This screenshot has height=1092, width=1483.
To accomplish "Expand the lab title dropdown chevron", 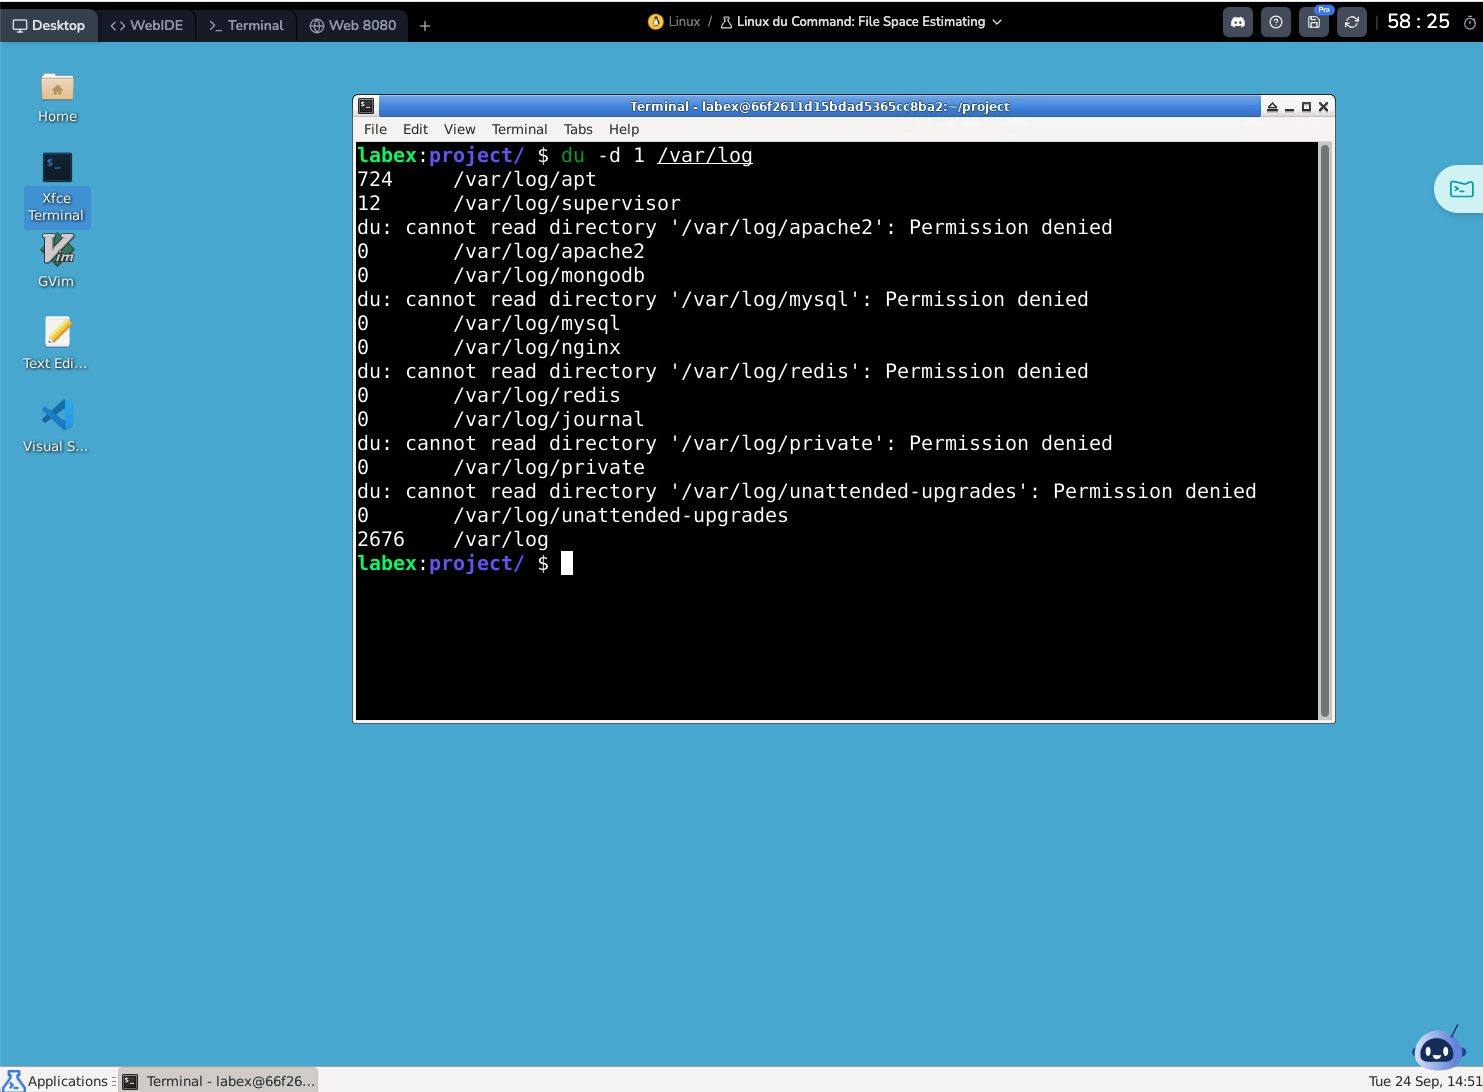I will tap(997, 22).
